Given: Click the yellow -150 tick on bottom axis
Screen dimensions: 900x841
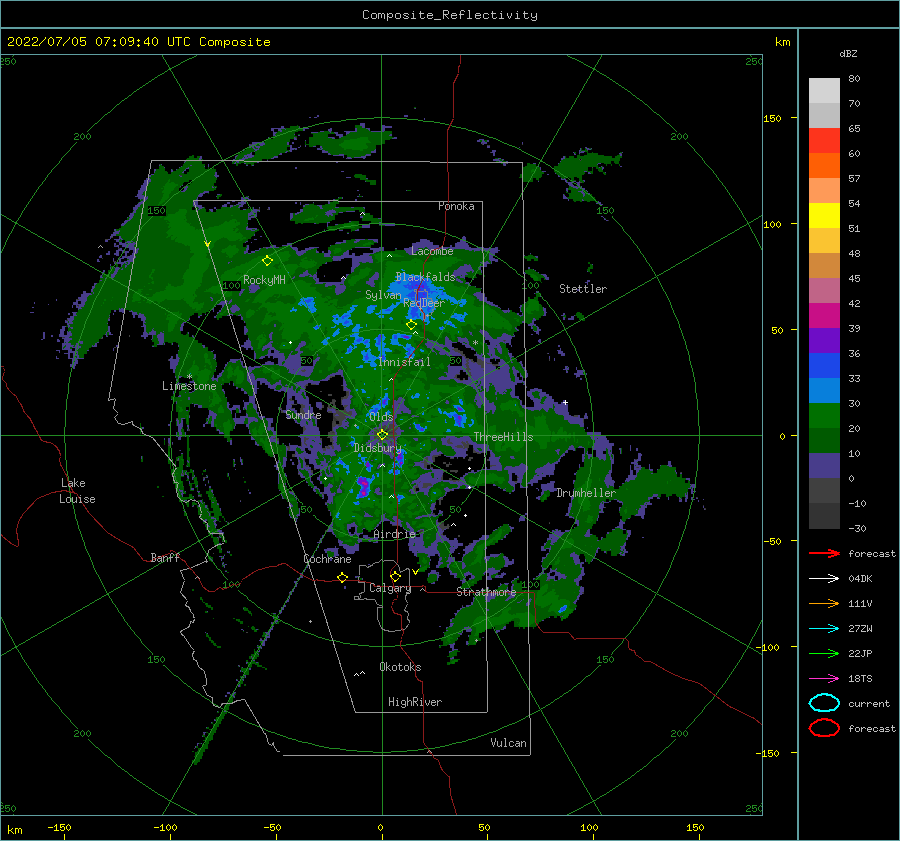Looking at the screenshot, I should (59, 828).
